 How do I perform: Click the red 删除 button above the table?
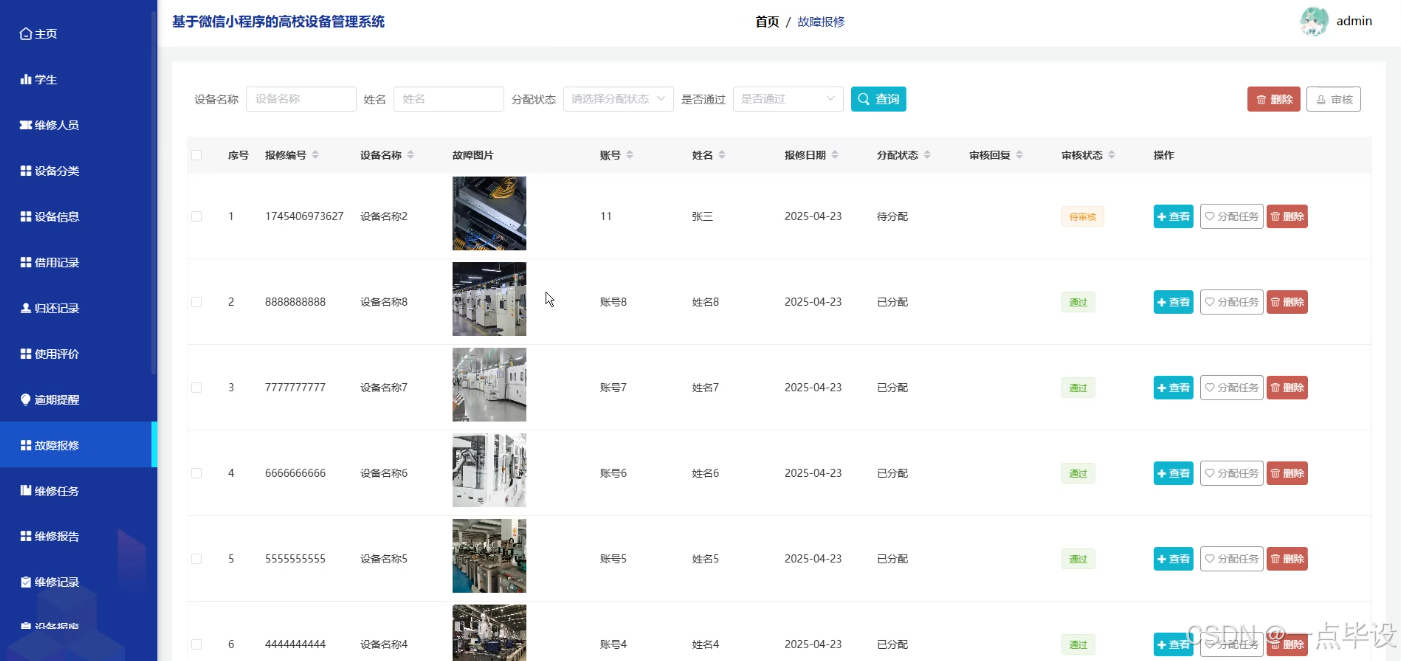pyautogui.click(x=1273, y=99)
